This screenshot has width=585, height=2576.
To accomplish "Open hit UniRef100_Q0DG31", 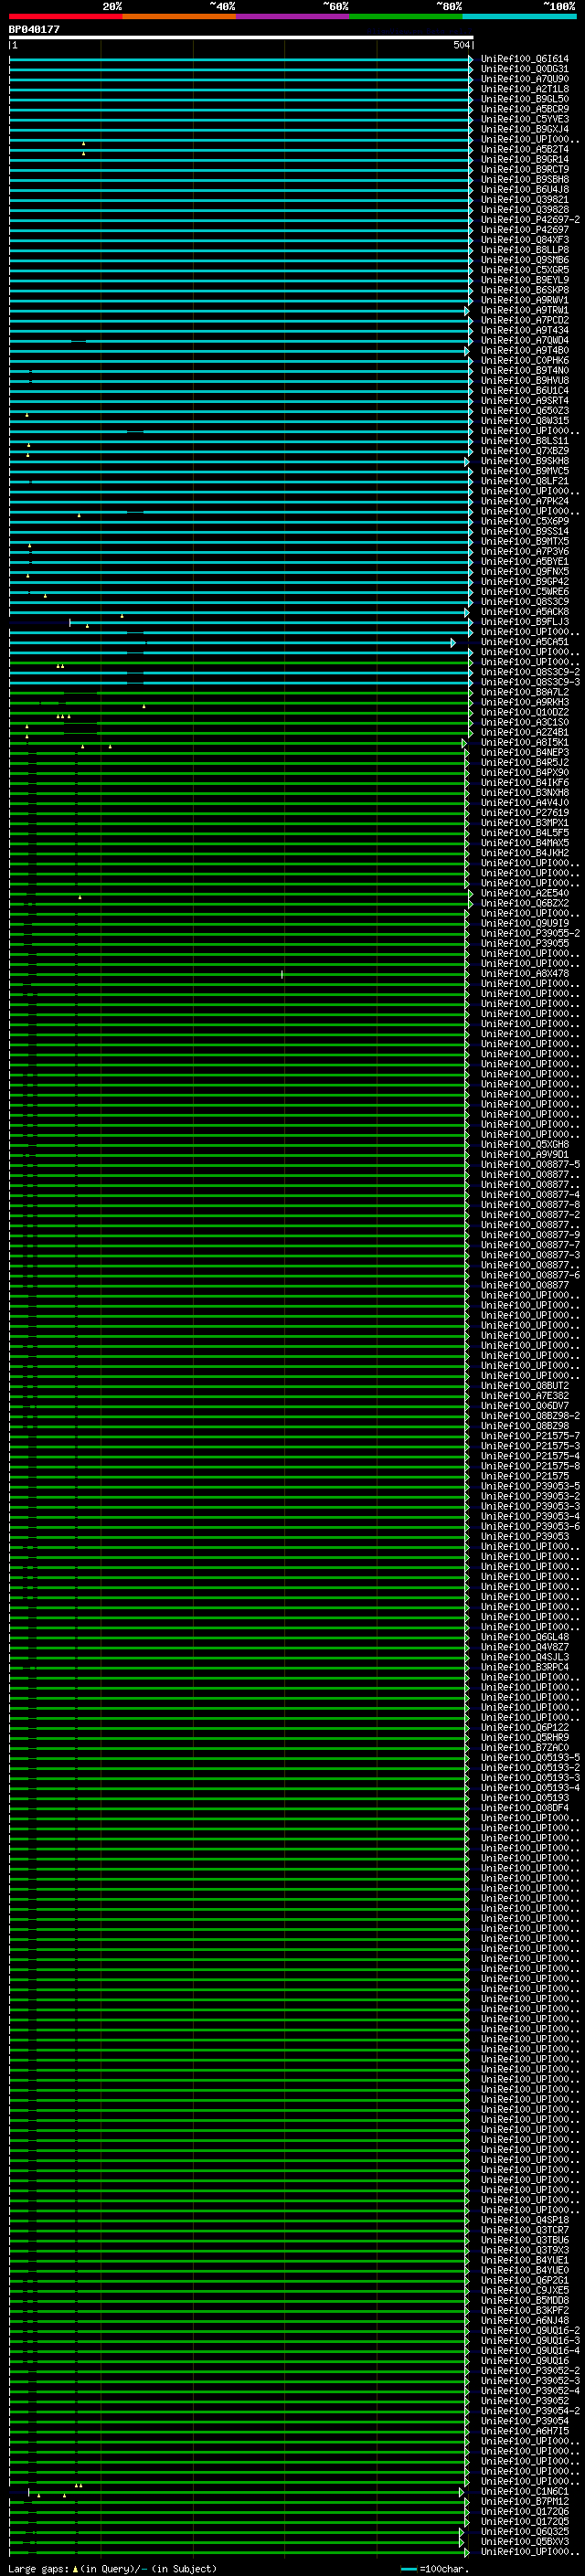I will point(525,69).
